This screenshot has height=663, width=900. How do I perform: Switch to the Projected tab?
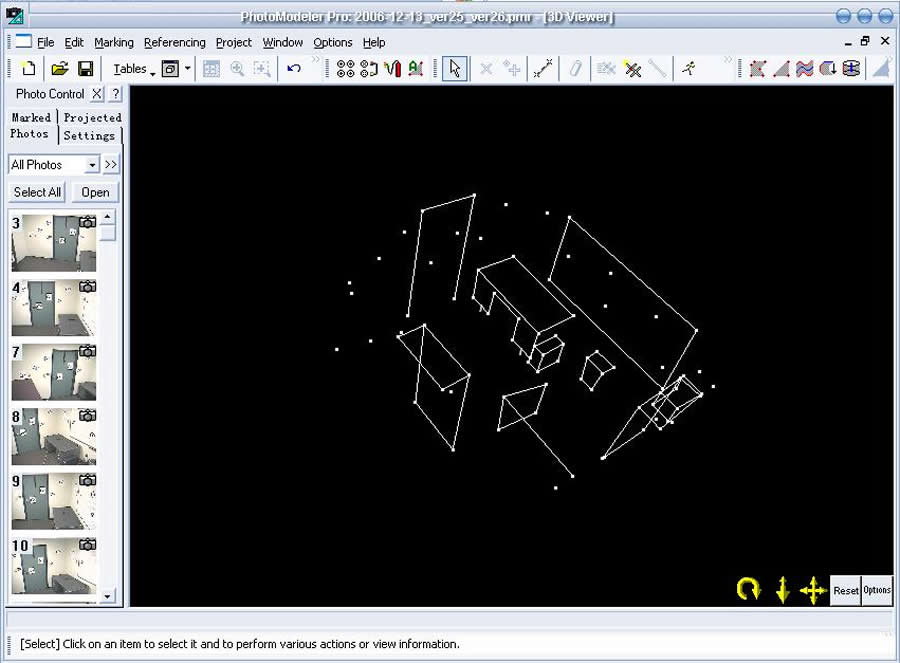tap(92, 117)
